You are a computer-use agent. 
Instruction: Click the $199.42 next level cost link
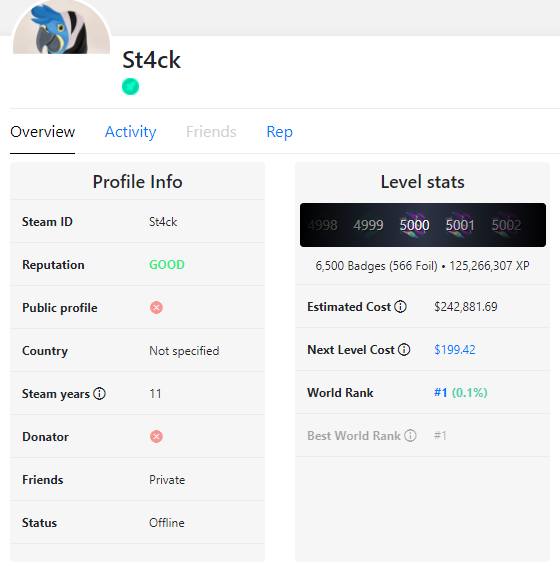point(455,350)
